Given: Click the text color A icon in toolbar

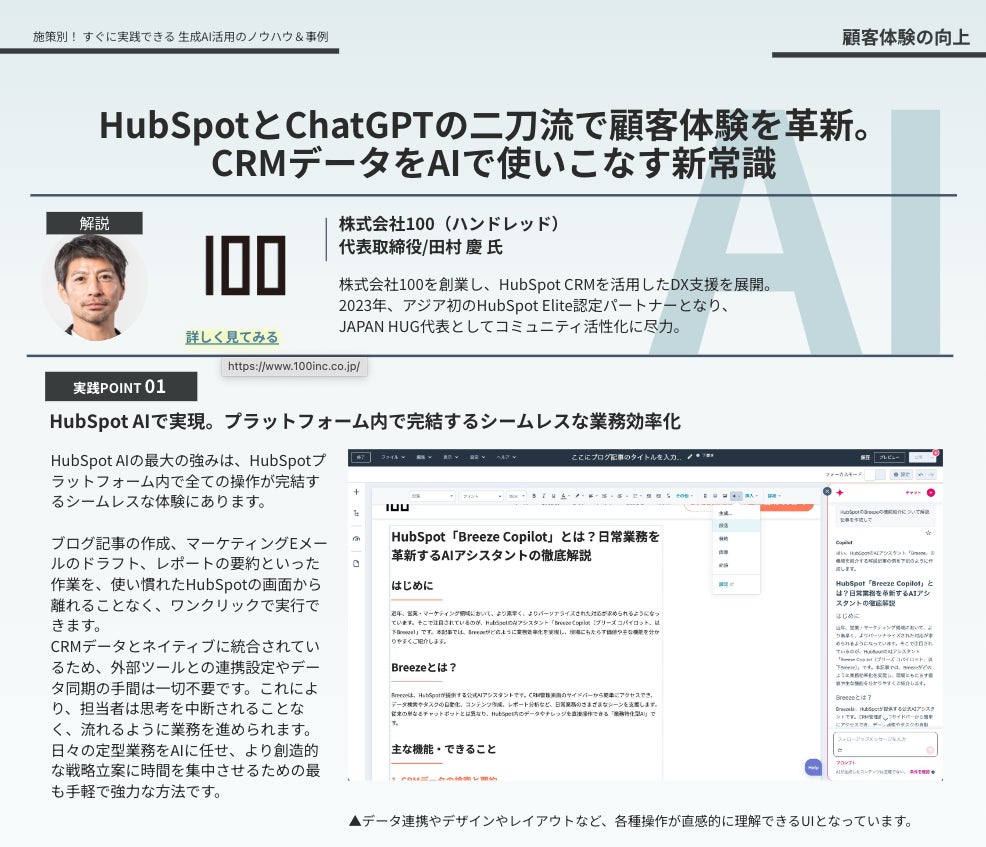Looking at the screenshot, I should click(x=563, y=496).
